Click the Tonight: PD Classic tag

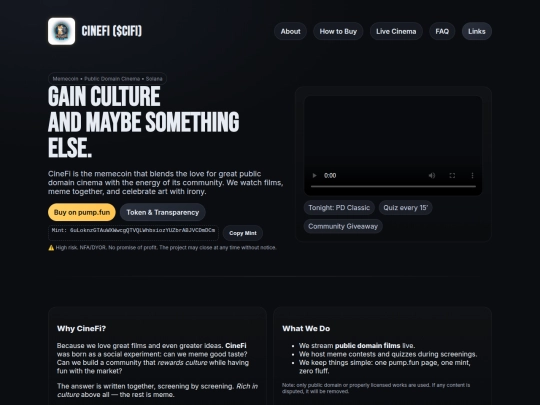339,208
